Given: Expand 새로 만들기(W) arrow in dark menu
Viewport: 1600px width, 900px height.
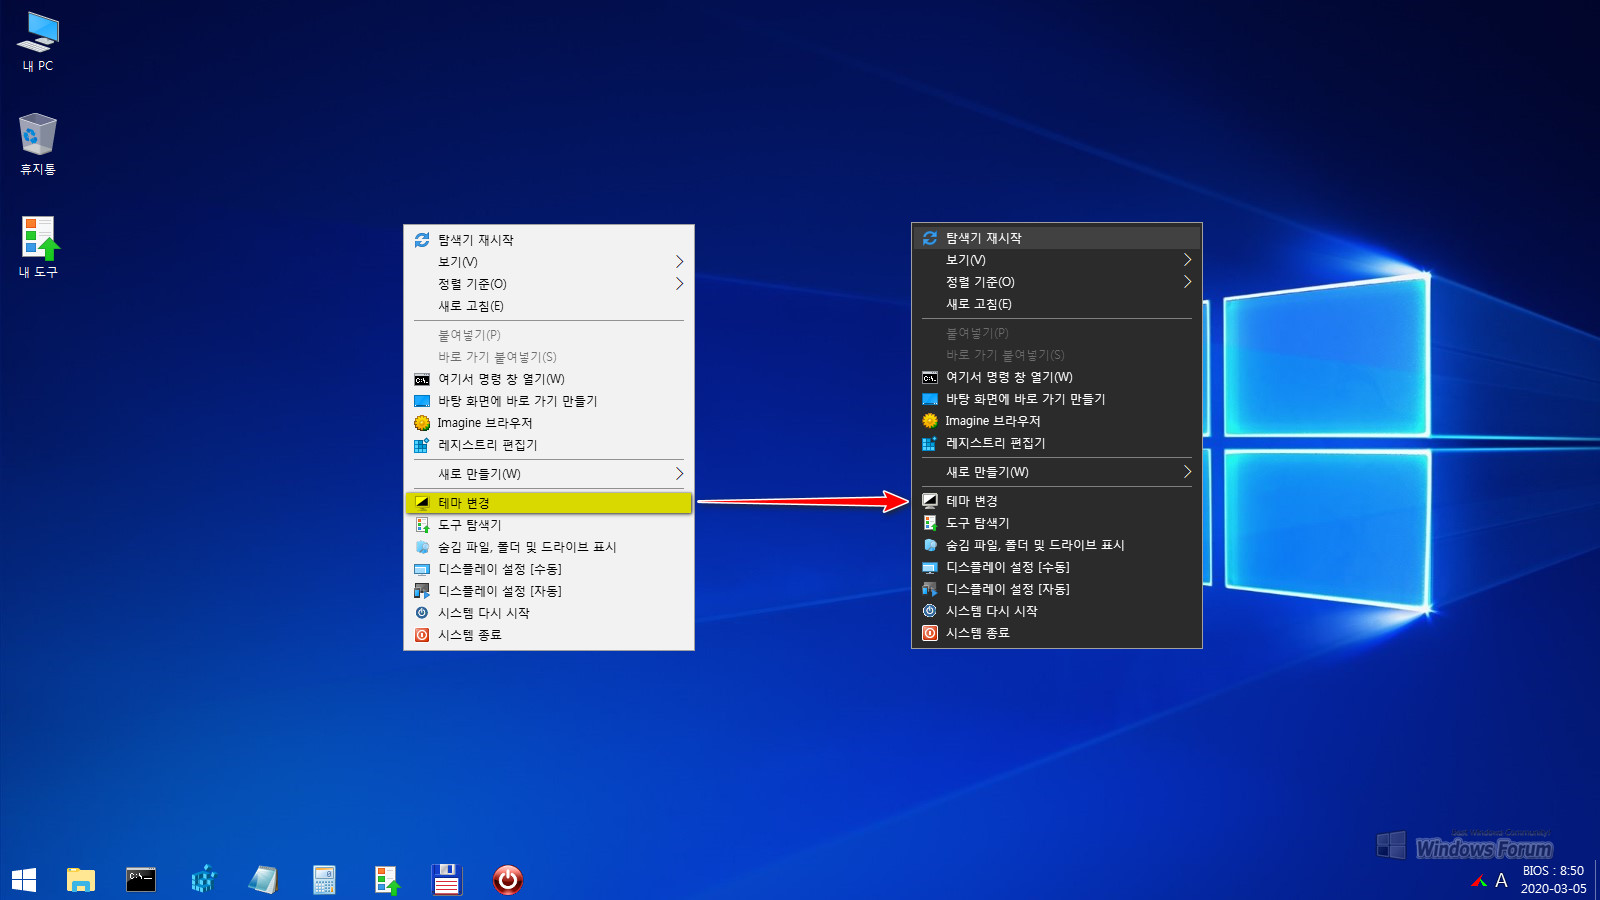Looking at the screenshot, I should coord(1187,472).
